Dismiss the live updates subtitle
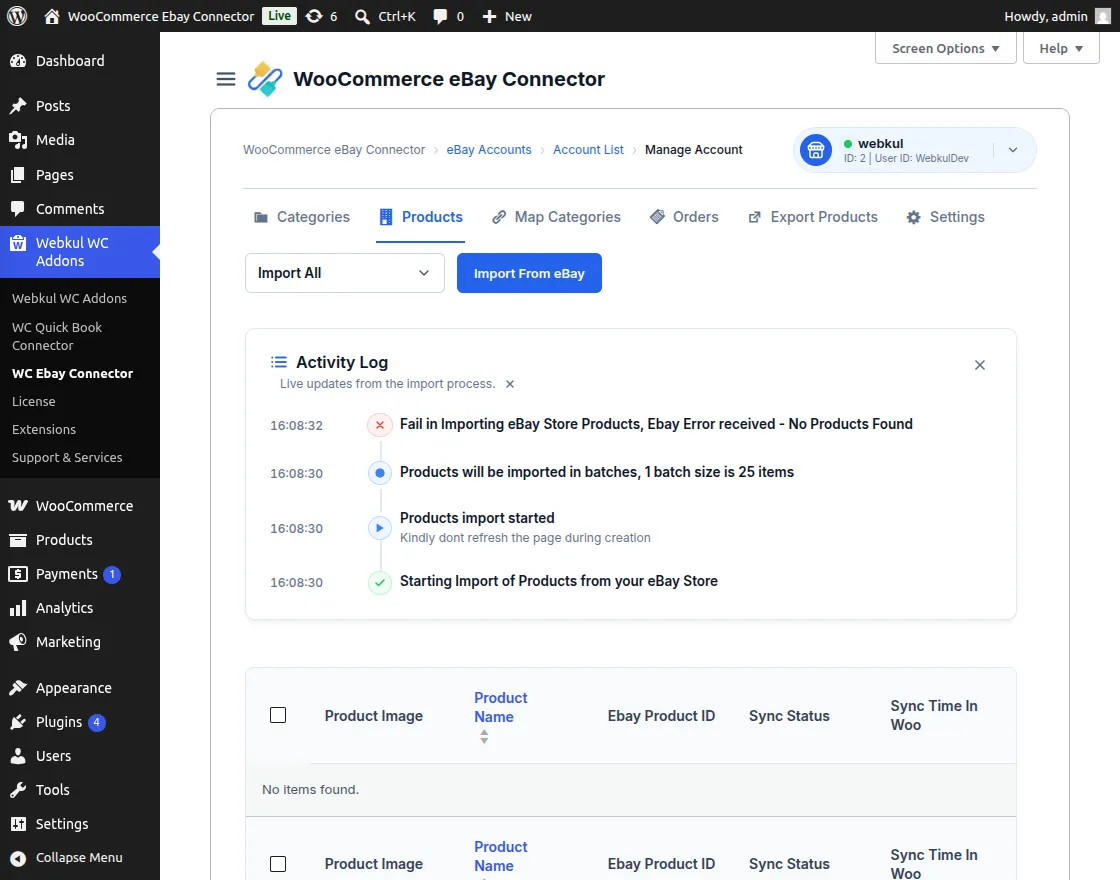This screenshot has height=880, width=1120. (510, 384)
